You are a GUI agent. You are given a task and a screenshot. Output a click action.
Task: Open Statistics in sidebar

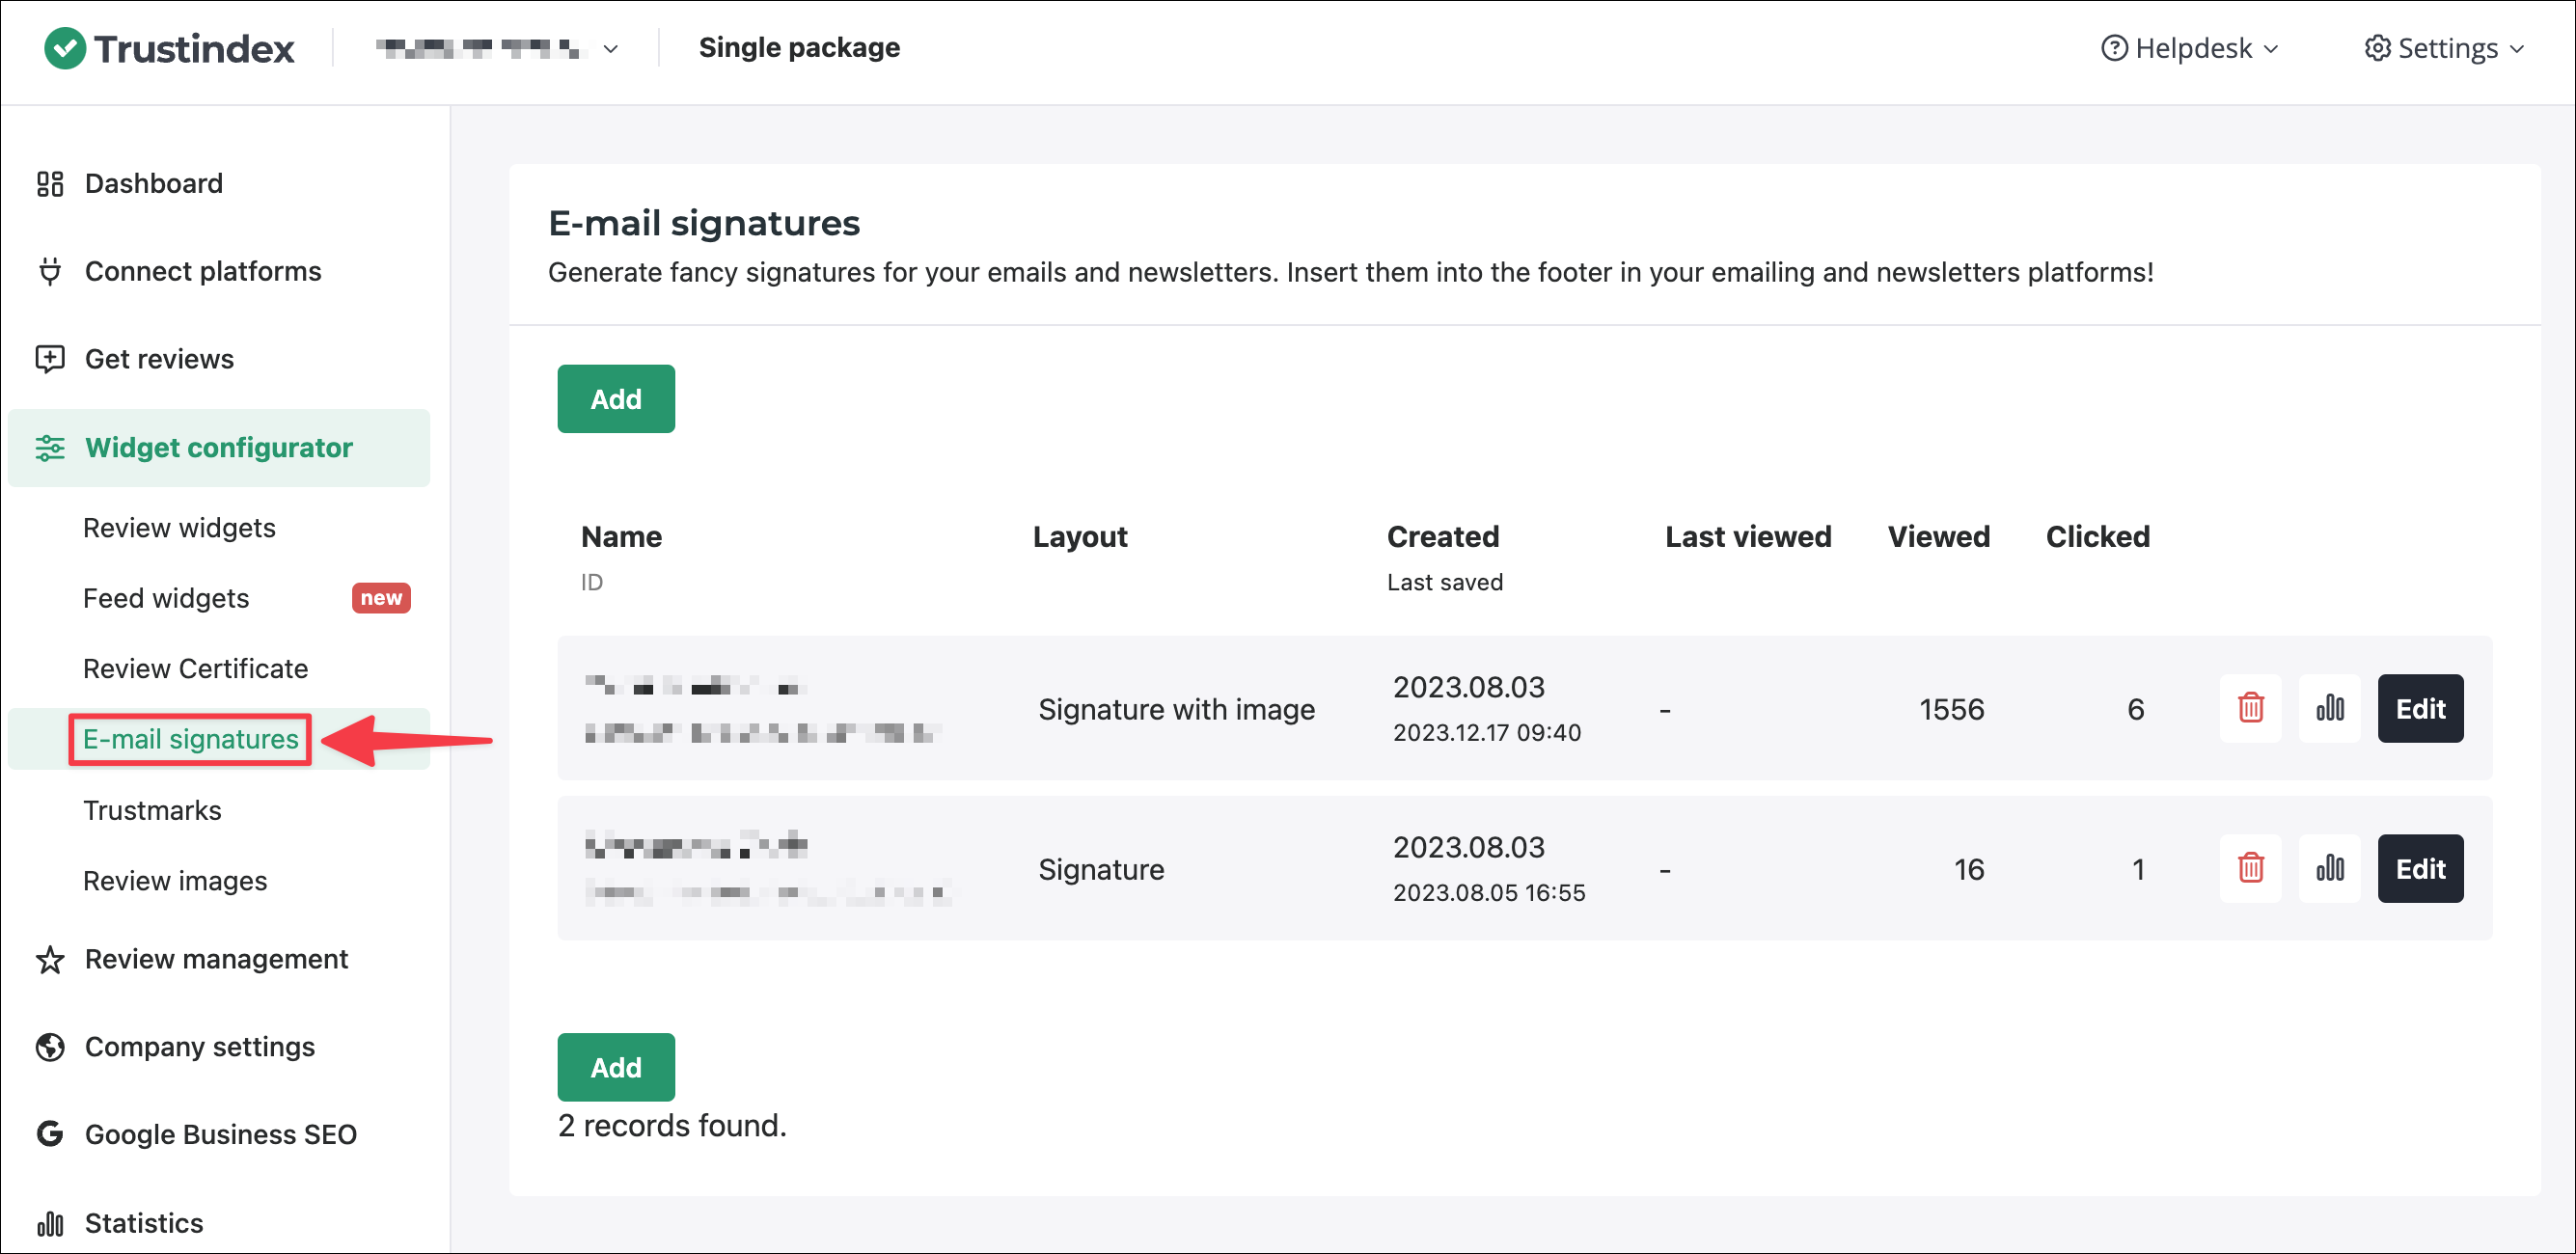click(144, 1223)
